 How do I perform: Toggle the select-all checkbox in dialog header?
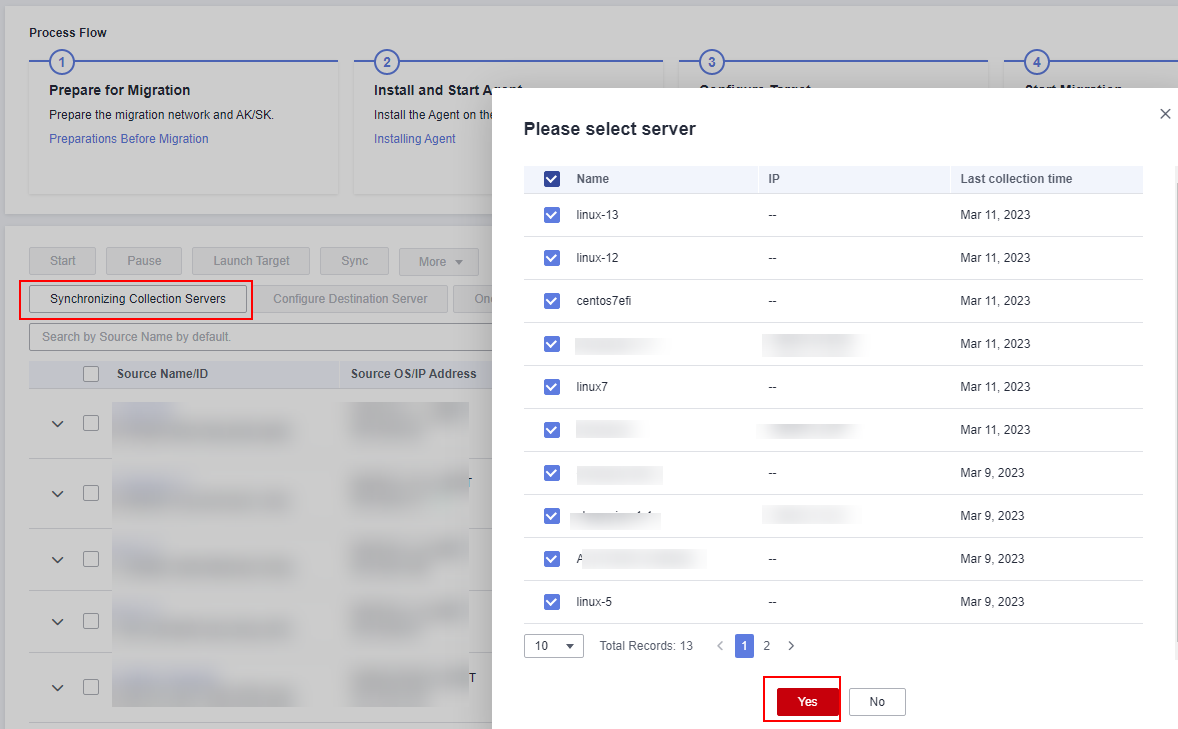point(552,179)
